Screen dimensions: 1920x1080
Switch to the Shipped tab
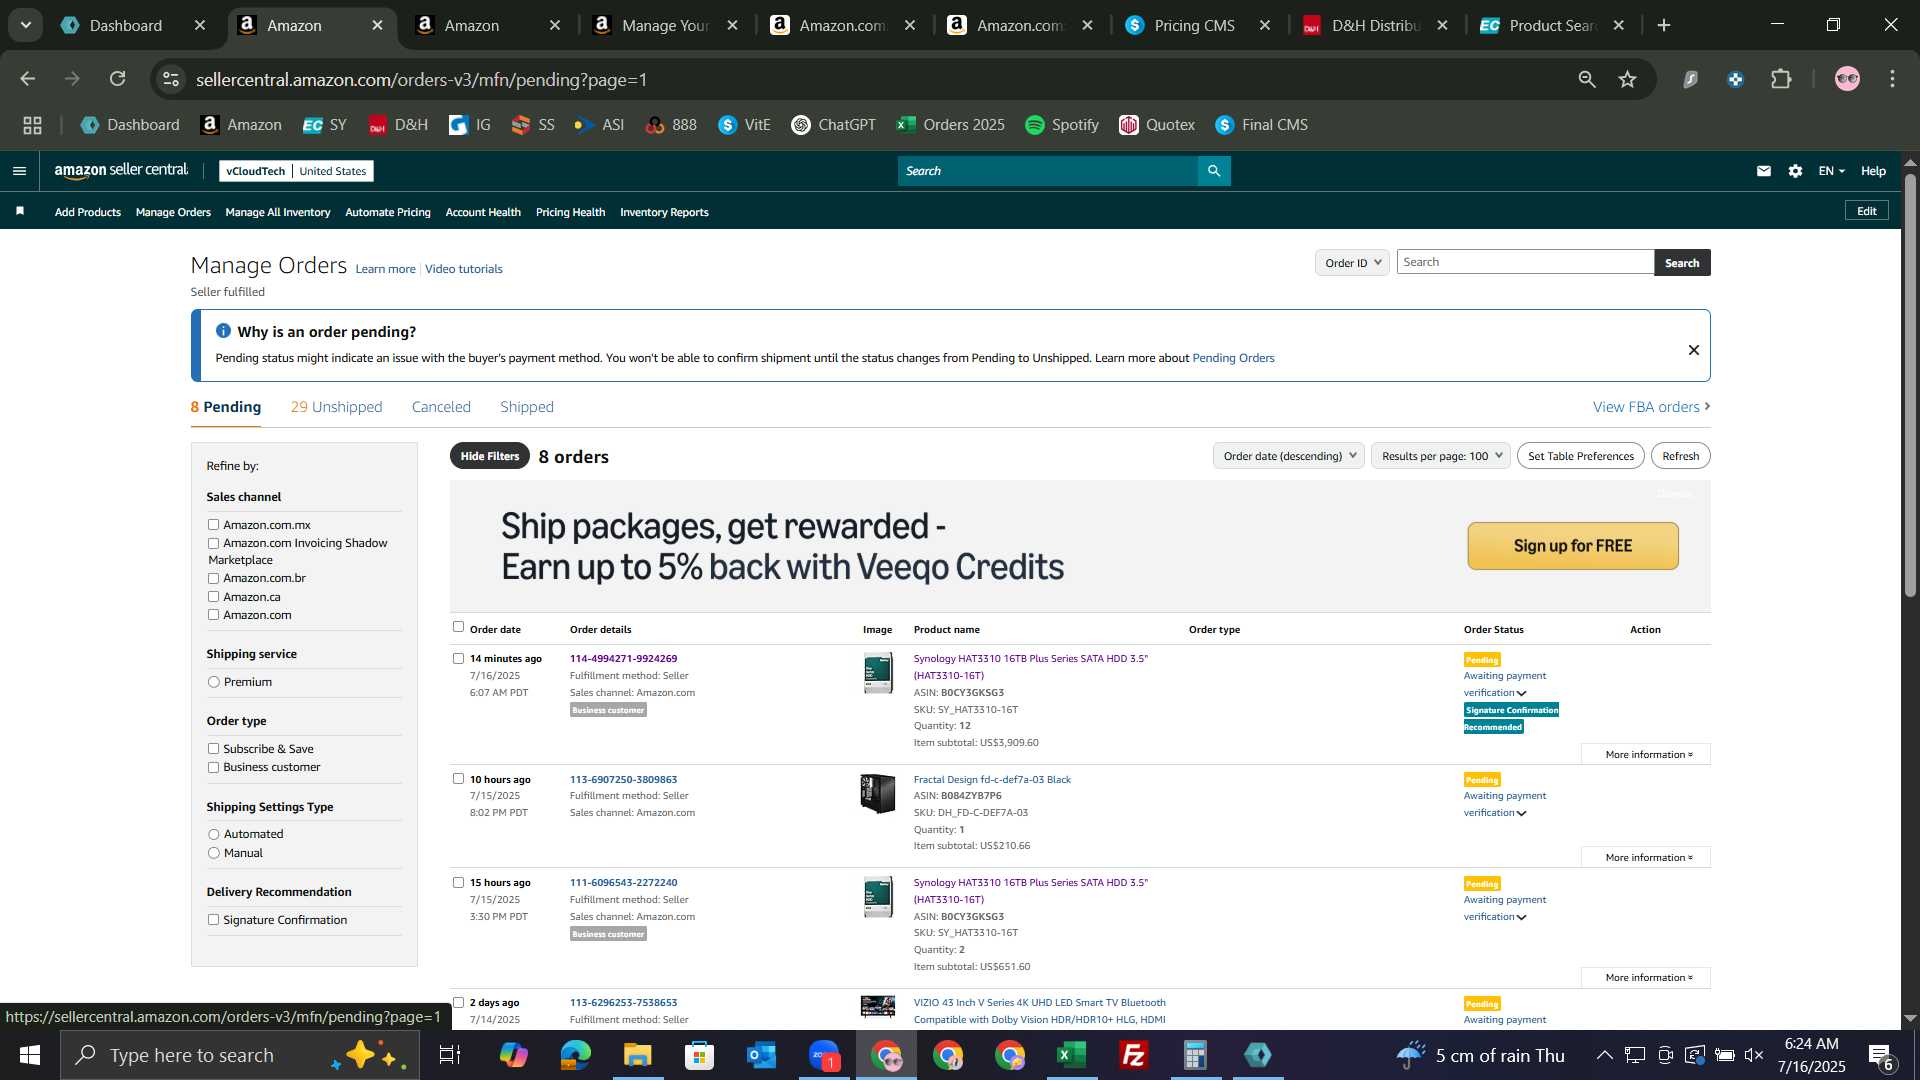point(527,407)
